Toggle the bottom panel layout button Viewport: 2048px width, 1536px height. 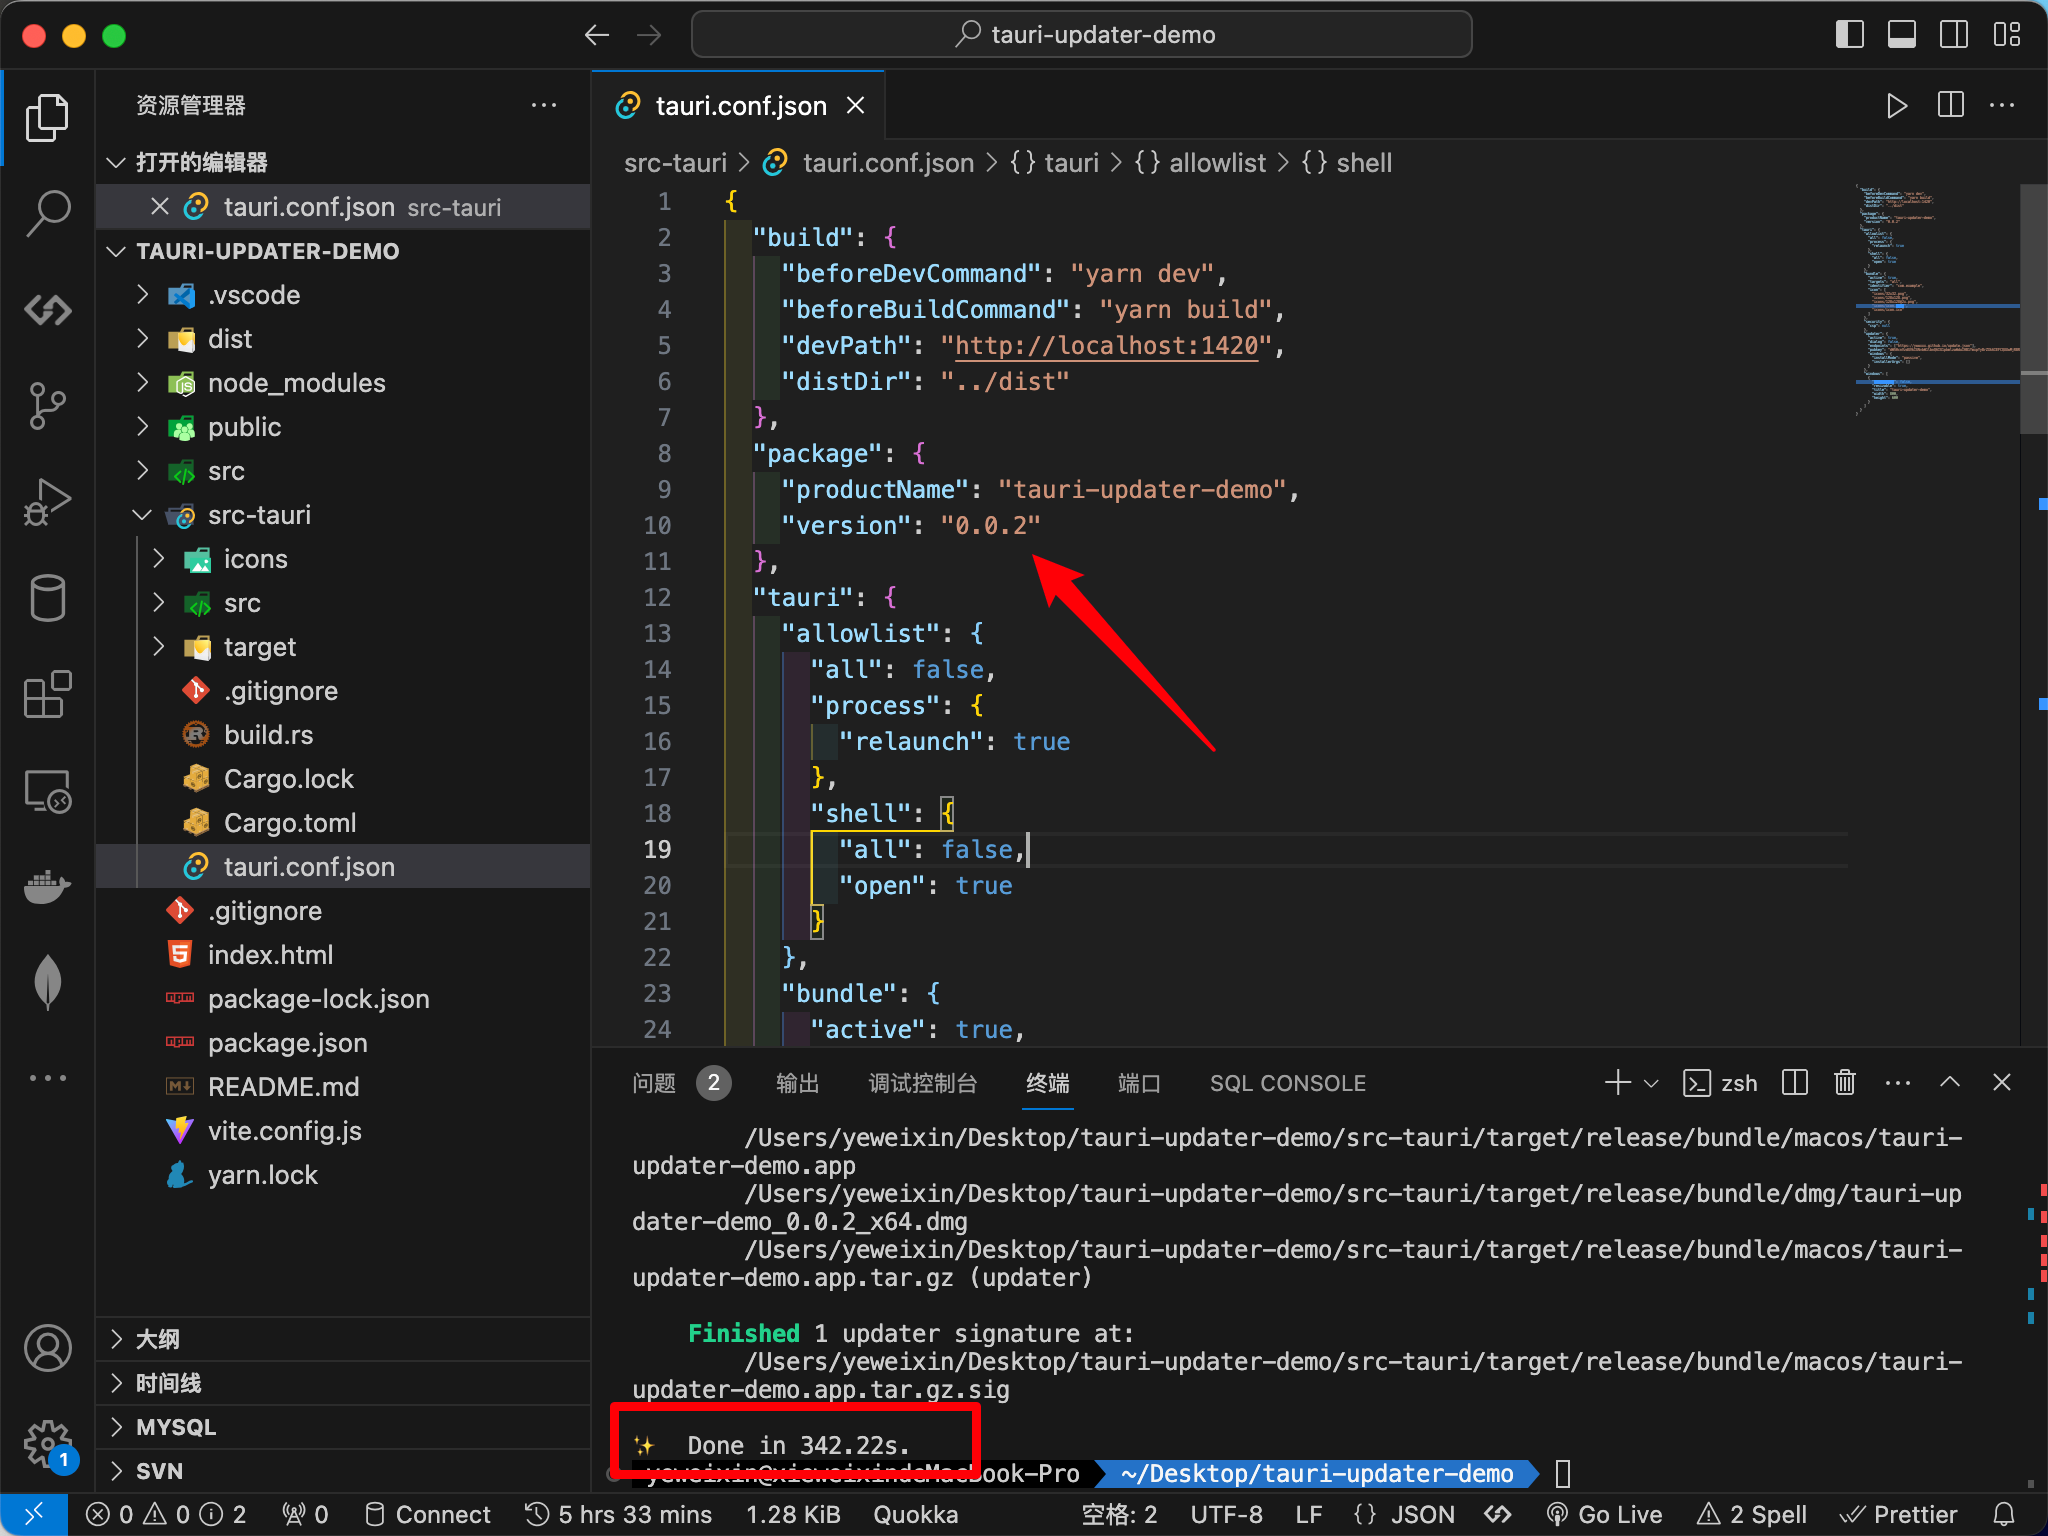(1902, 35)
